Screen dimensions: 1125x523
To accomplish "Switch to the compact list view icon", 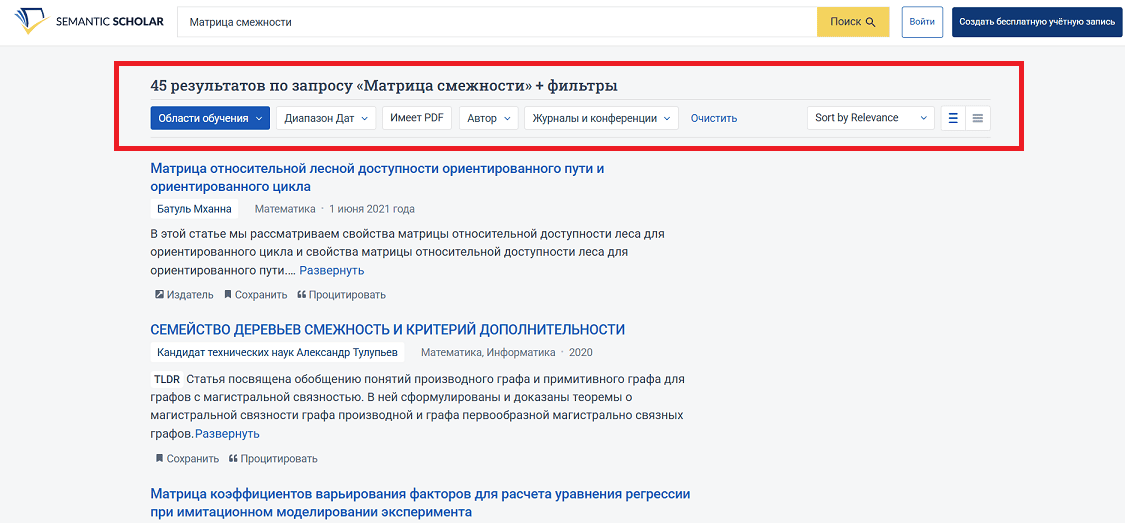I will (978, 118).
